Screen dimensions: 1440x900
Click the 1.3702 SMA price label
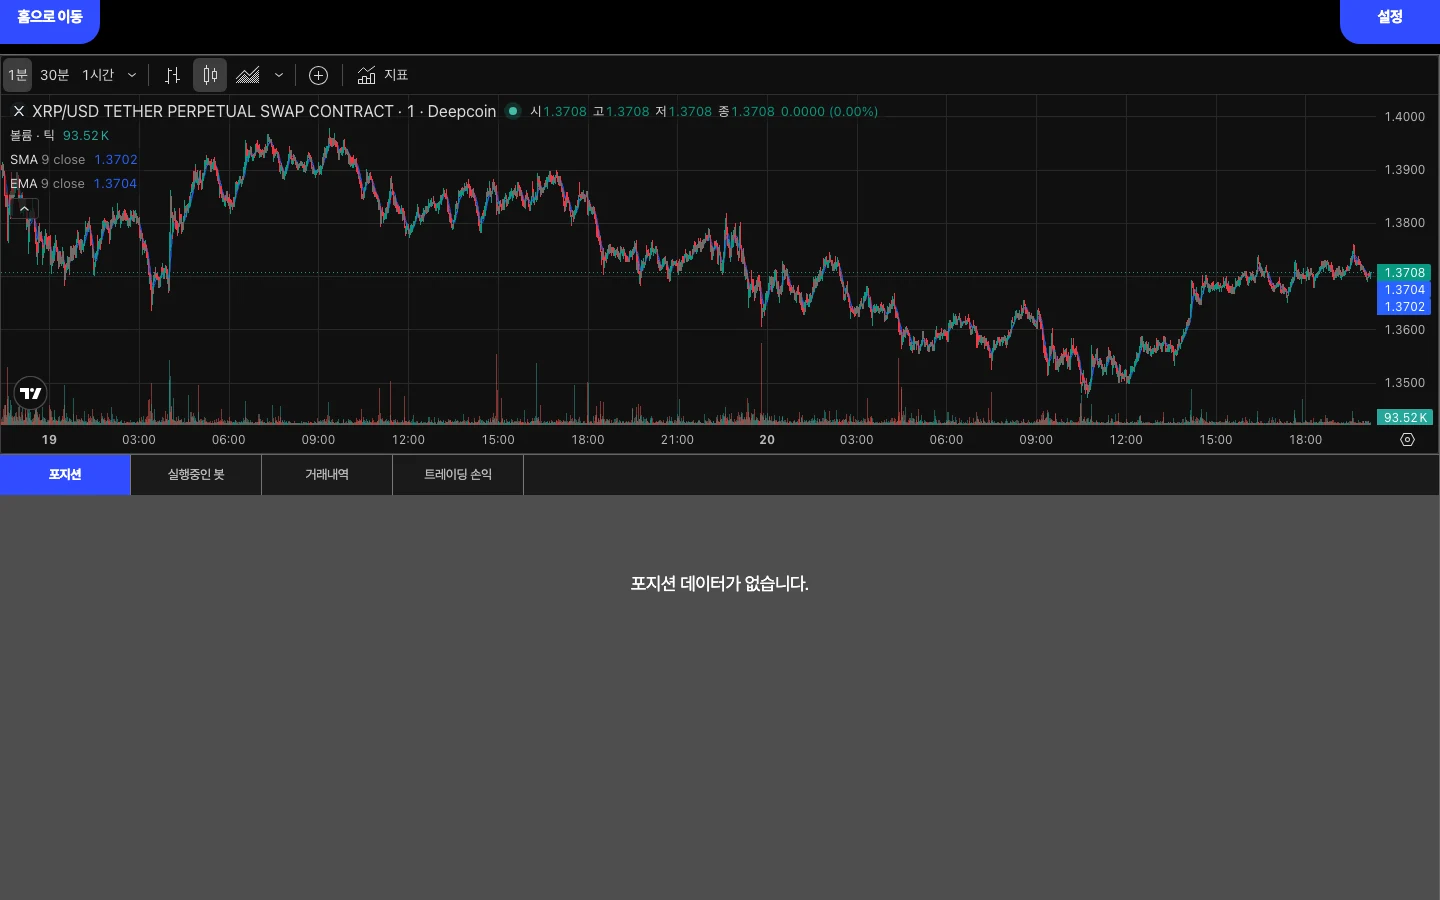point(1404,307)
